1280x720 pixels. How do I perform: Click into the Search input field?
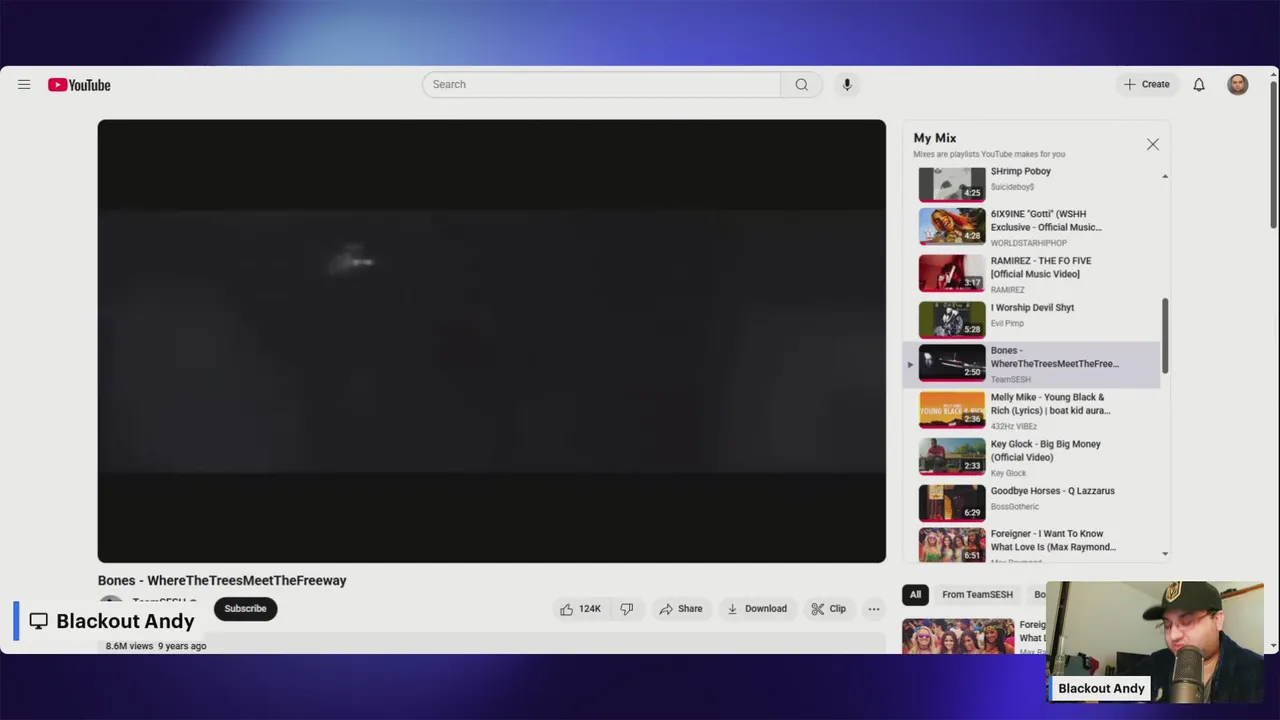[x=601, y=85]
